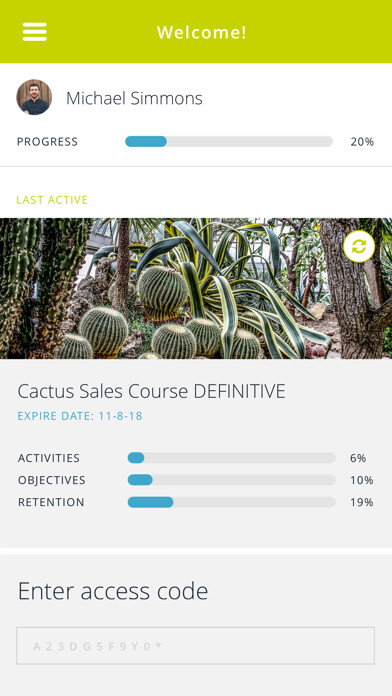The width and height of the screenshot is (392, 696).
Task: Open Cactus Sales Course DEFINITIVE title
Action: pos(151,392)
